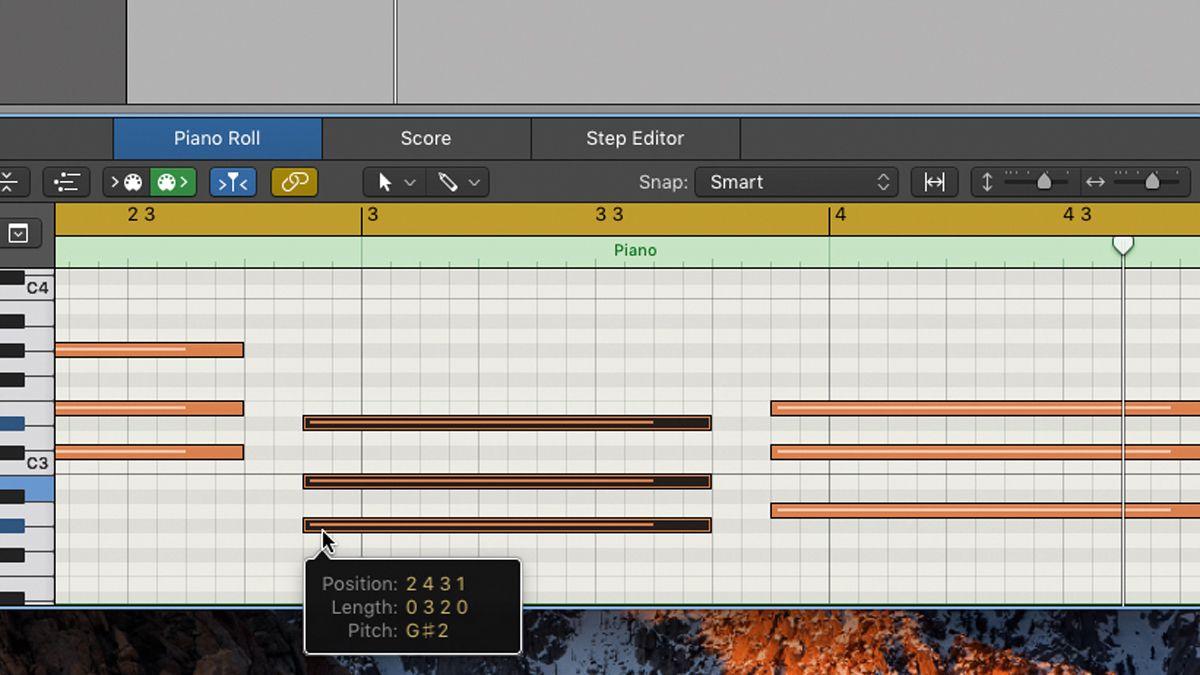The image size is (1200, 675).
Task: Click the zoom-to-fit selection icon
Action: pos(935,182)
